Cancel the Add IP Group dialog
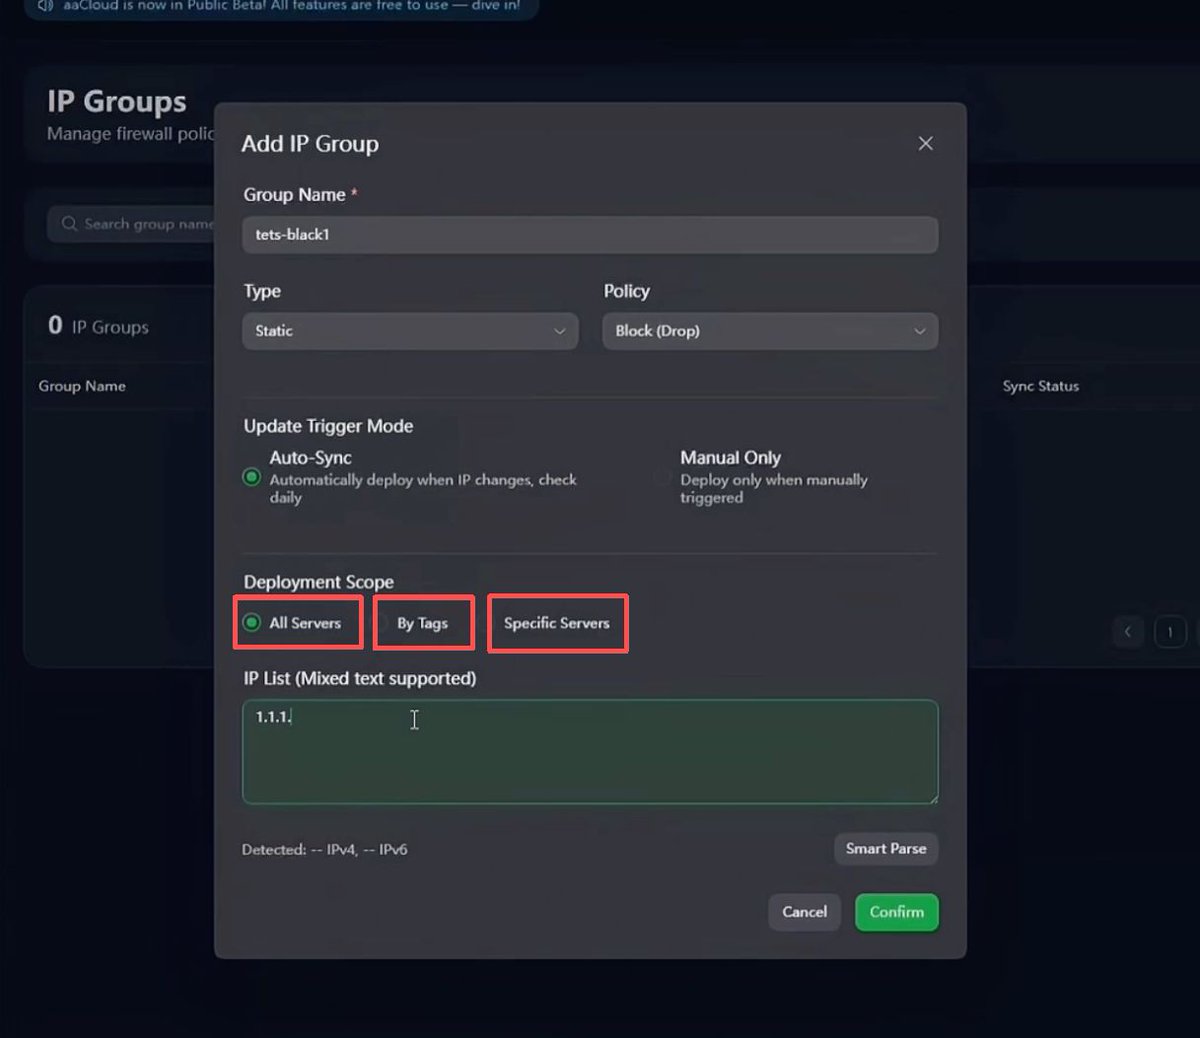 pyautogui.click(x=804, y=912)
